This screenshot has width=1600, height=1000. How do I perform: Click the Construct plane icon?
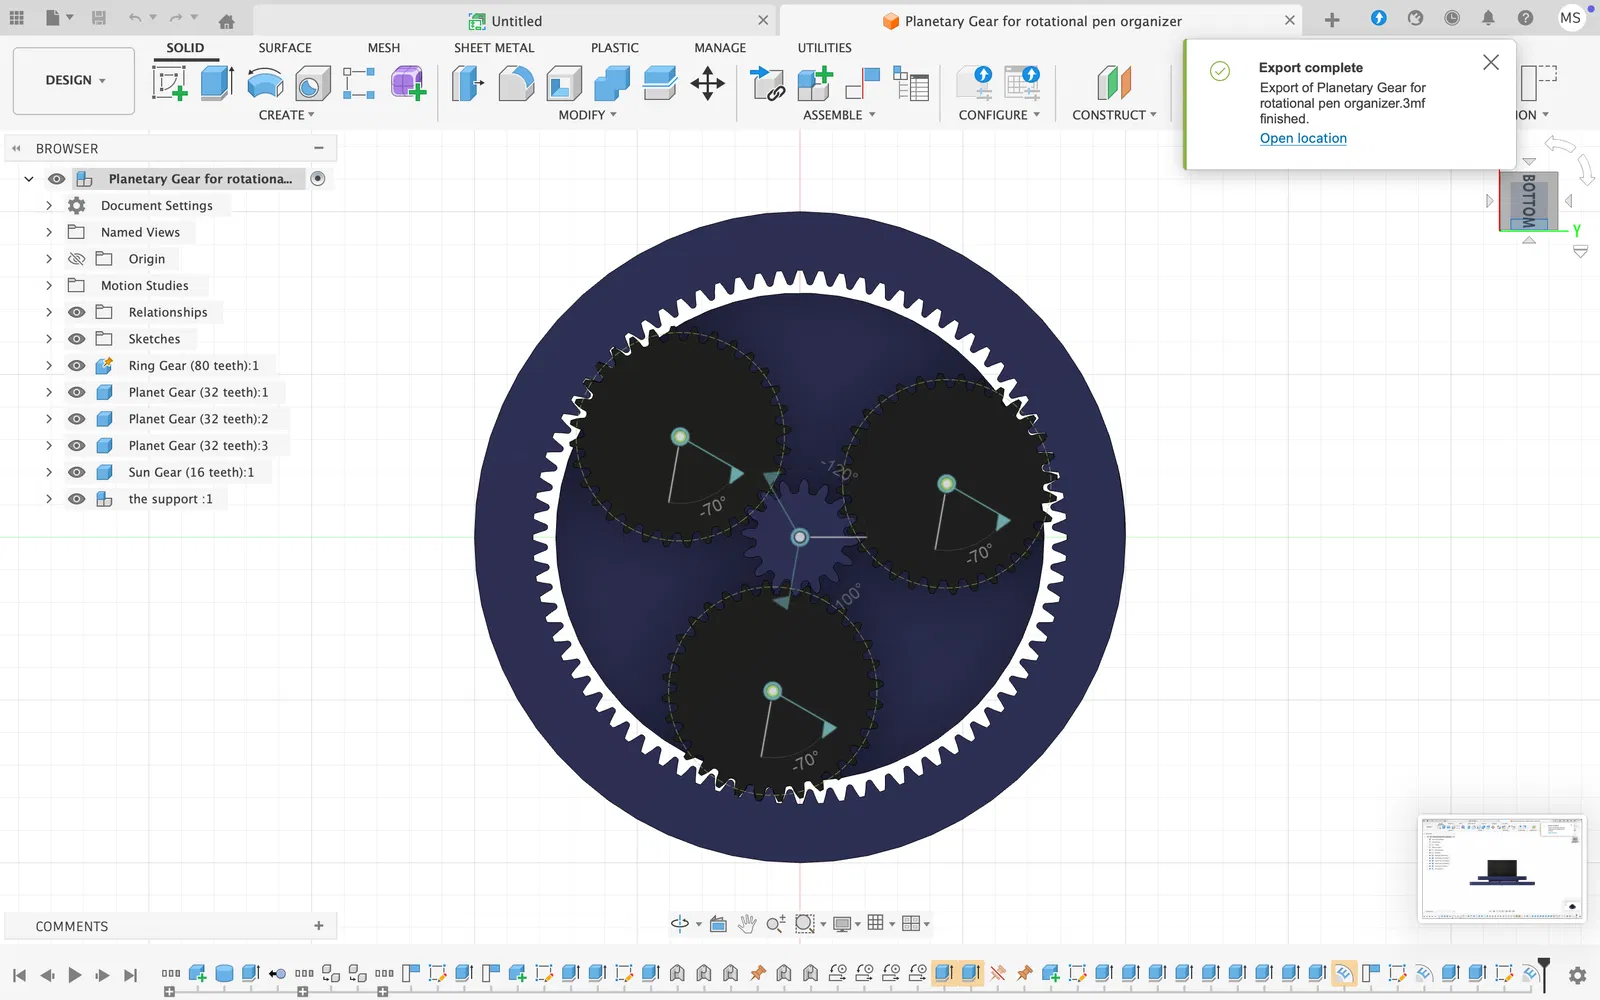click(x=1114, y=83)
